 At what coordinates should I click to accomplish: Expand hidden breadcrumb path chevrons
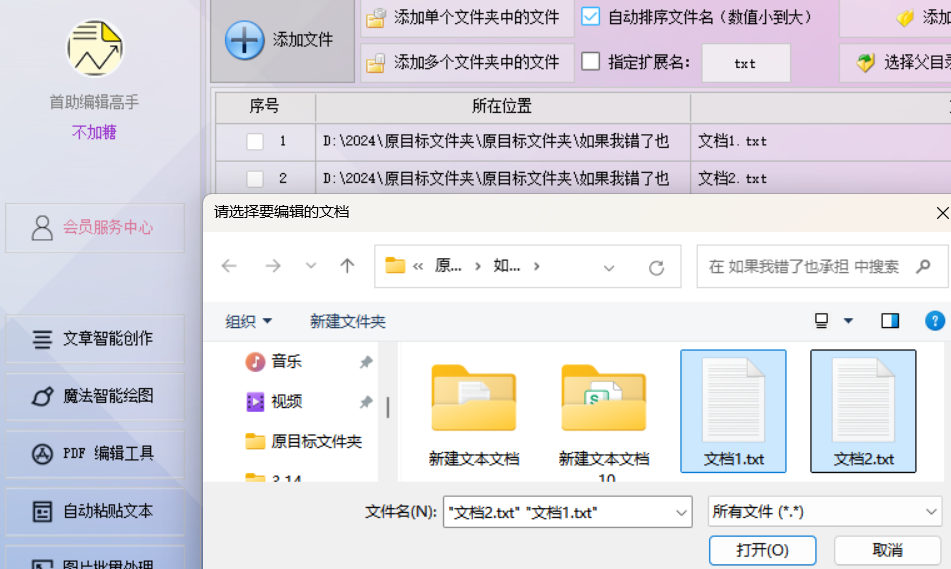pos(418,266)
